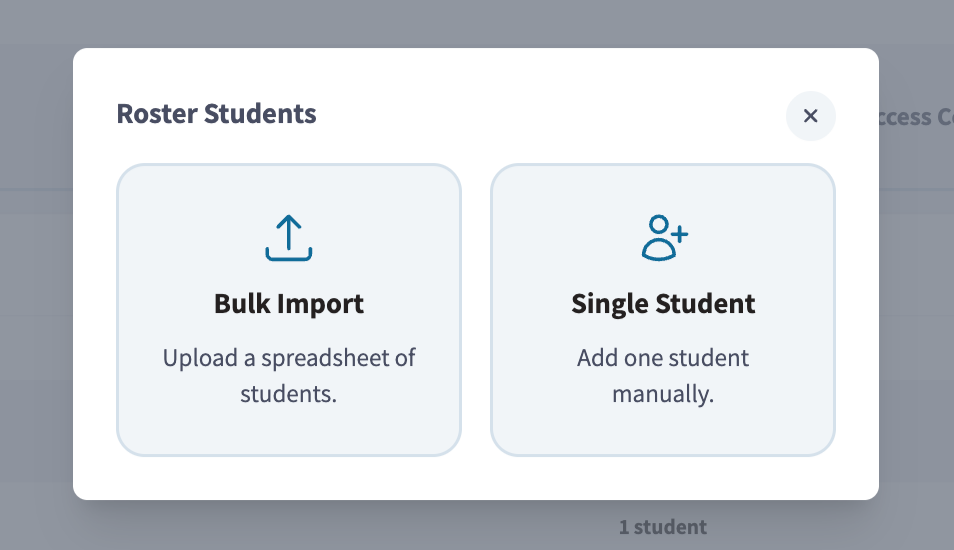The image size is (954, 550).
Task: Close the Roster Students dialog
Action: pos(810,116)
